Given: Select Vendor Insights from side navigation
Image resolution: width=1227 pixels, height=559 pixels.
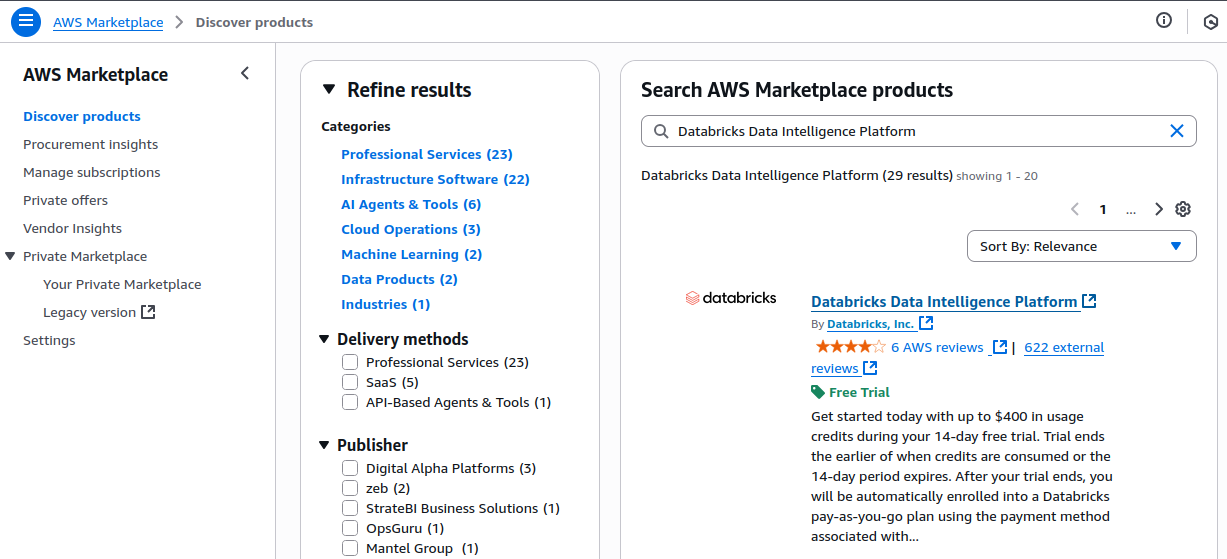Looking at the screenshot, I should 72,228.
